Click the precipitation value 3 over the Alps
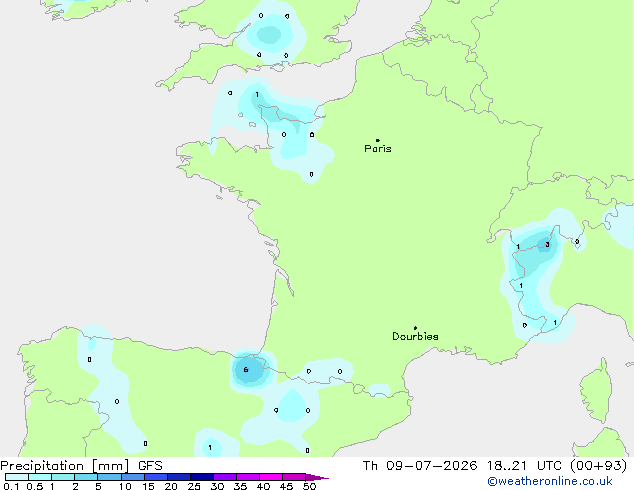Viewport: 634px width, 490px height. tap(547, 245)
